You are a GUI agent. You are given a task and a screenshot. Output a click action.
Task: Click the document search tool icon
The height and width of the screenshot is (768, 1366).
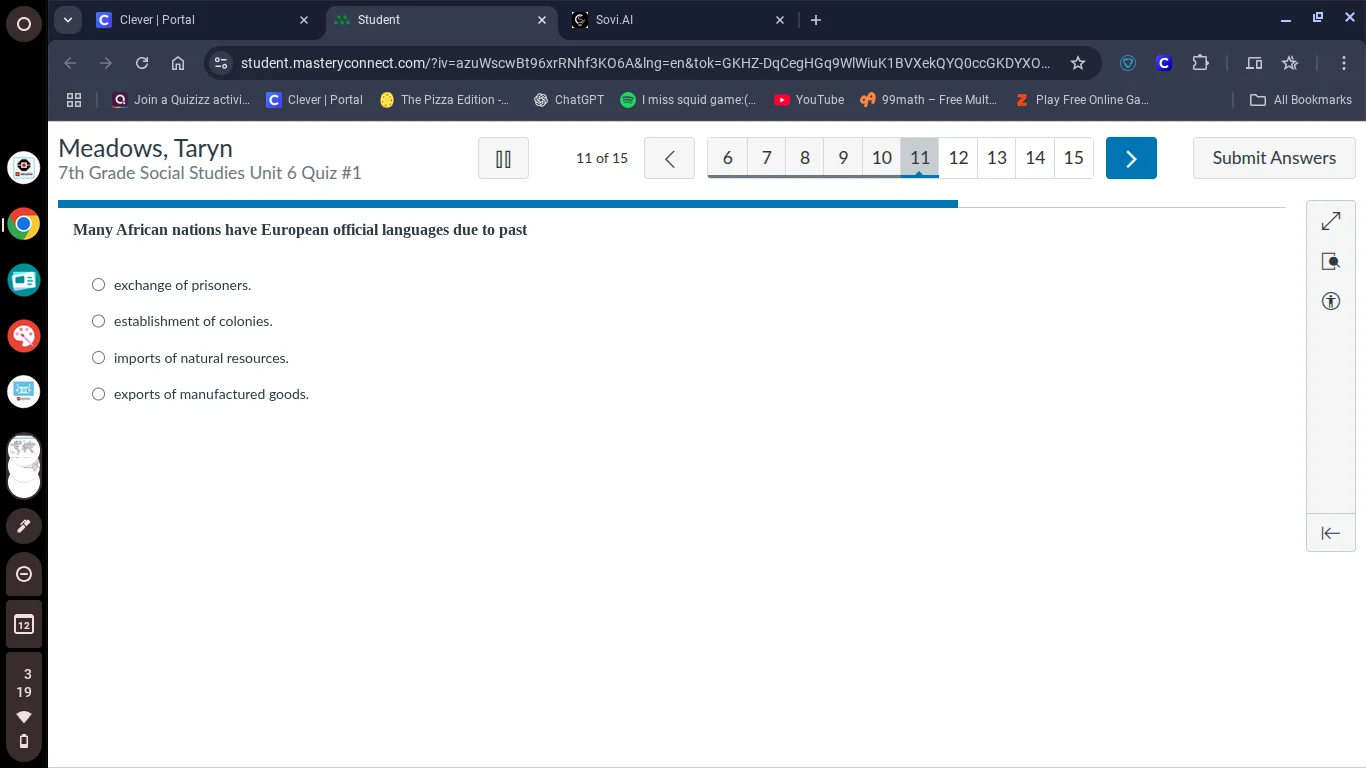pyautogui.click(x=1330, y=262)
